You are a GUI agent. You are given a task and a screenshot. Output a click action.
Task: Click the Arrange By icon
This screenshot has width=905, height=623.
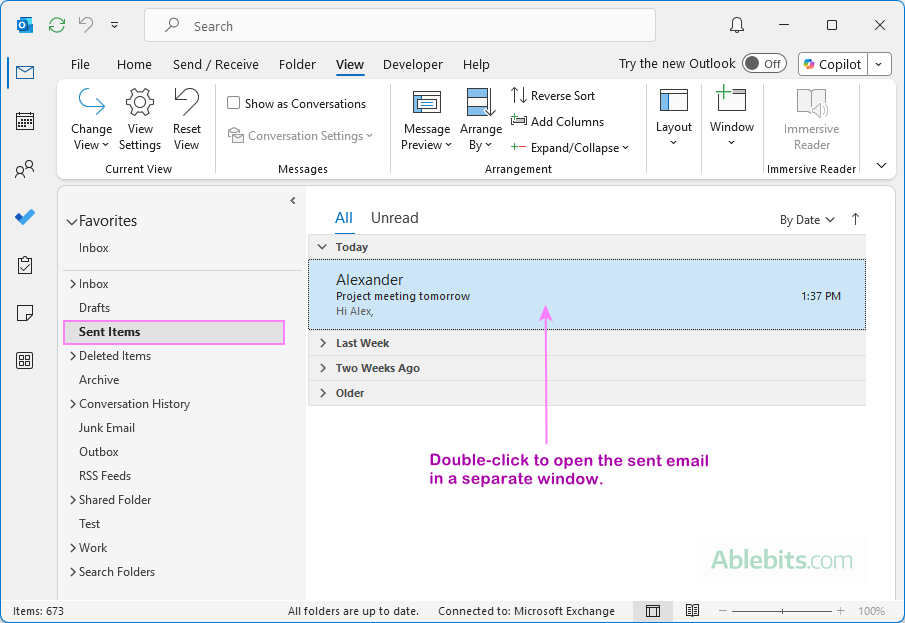480,102
